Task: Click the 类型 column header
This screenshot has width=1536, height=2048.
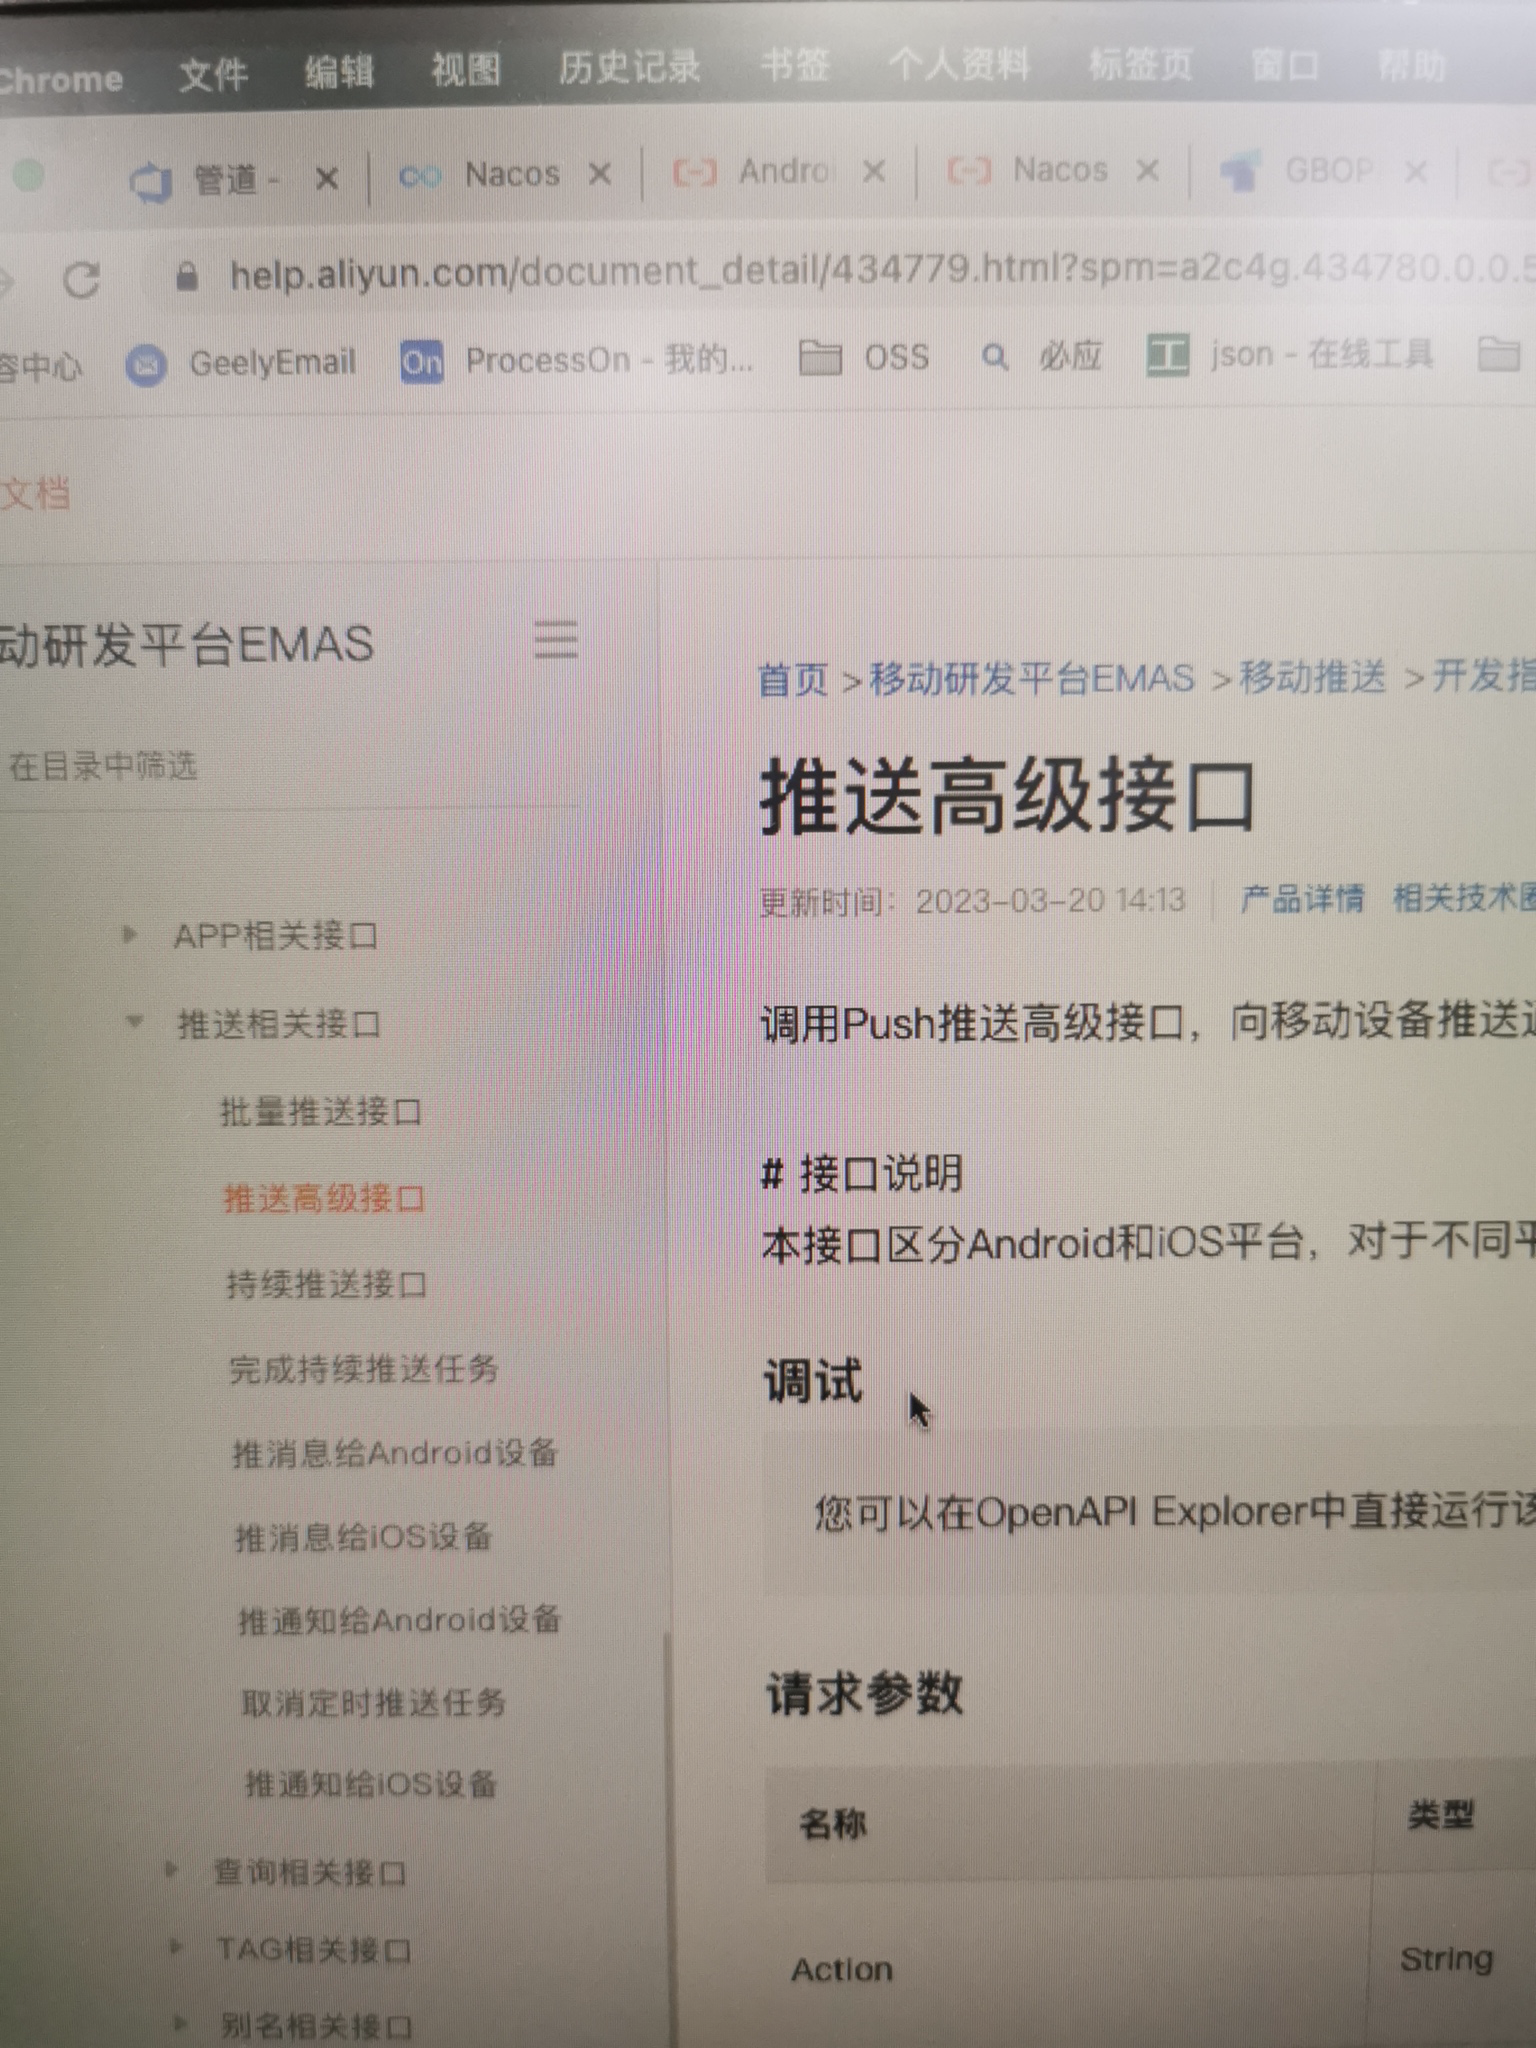Action: 1441,1814
